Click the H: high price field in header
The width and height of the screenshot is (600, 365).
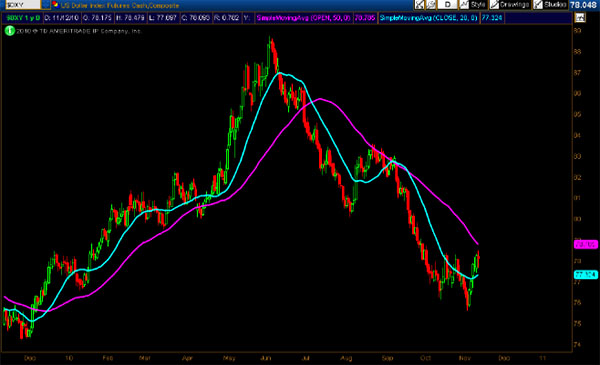pyautogui.click(x=130, y=18)
